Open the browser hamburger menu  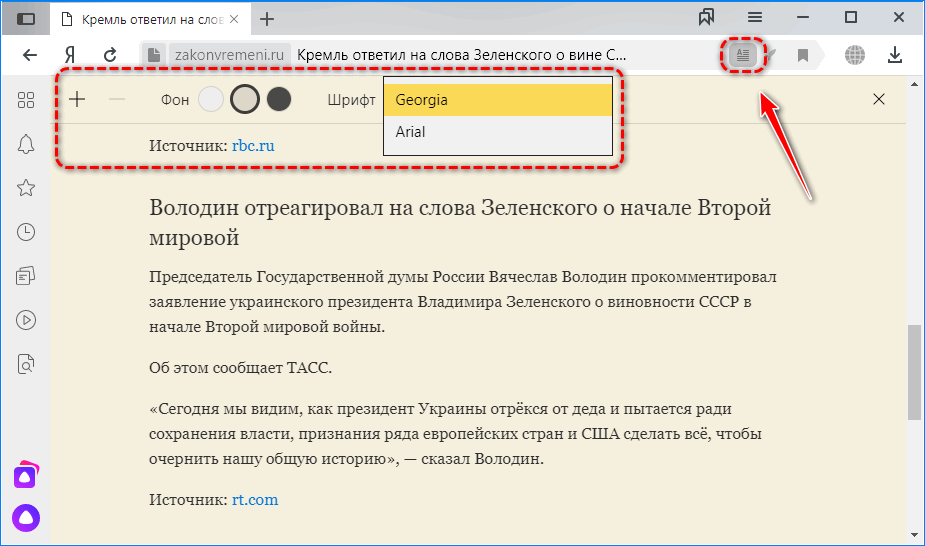pyautogui.click(x=755, y=18)
